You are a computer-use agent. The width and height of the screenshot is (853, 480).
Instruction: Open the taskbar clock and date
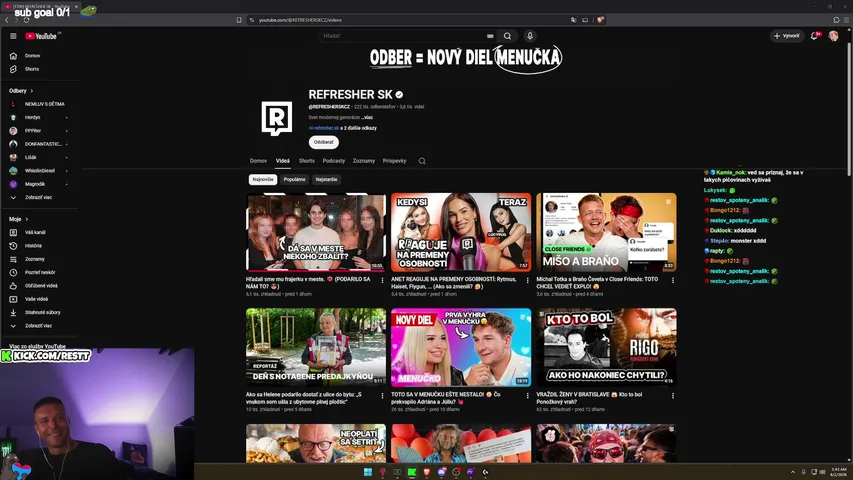[x=838, y=472]
